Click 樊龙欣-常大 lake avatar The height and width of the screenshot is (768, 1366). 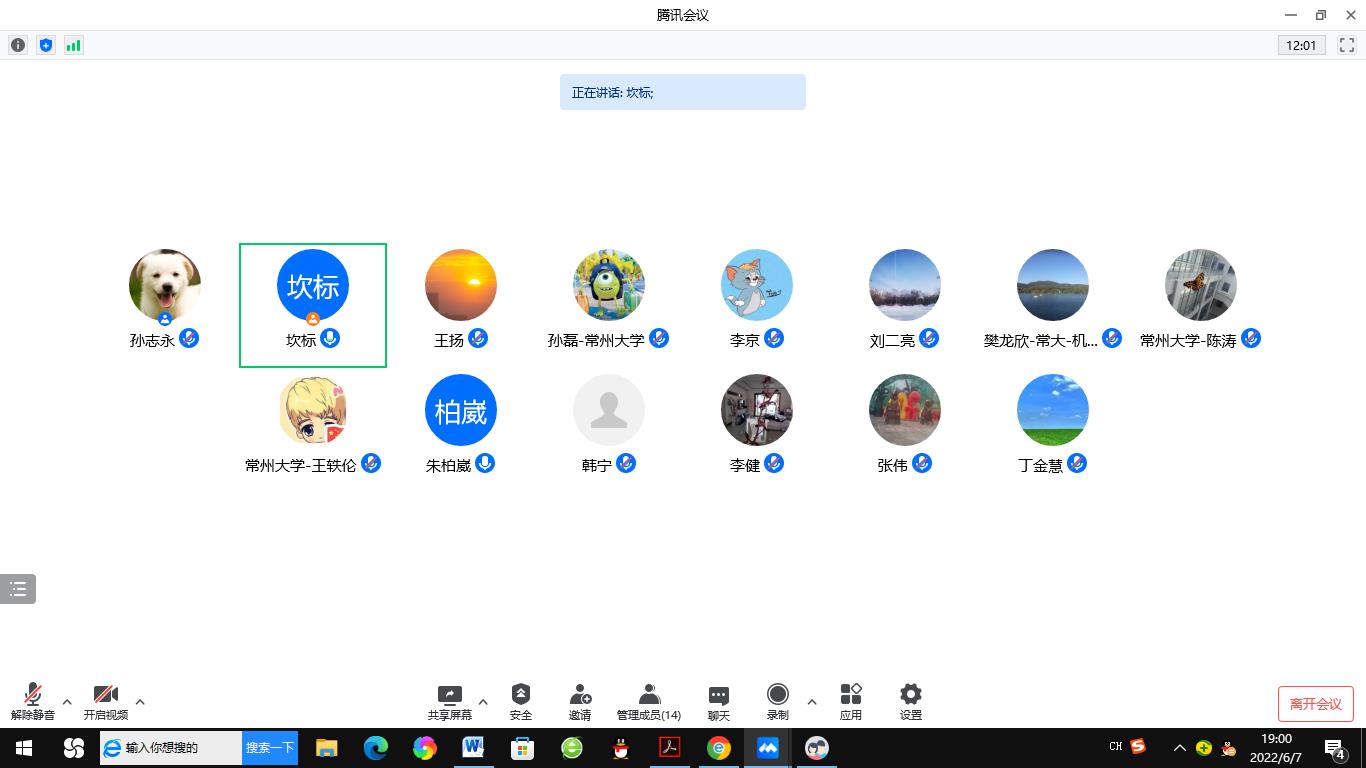(x=1053, y=285)
